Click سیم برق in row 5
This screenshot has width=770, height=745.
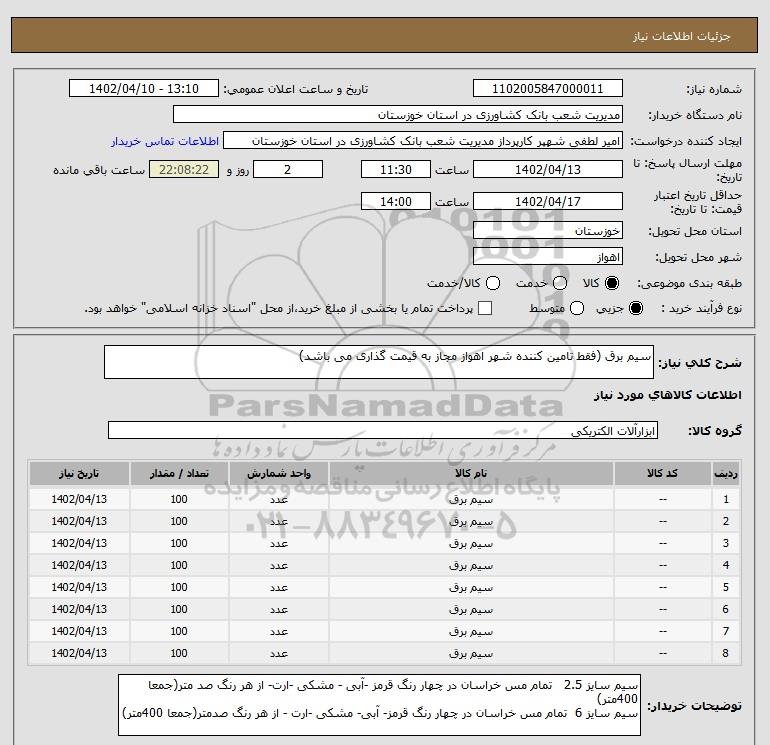(x=470, y=587)
